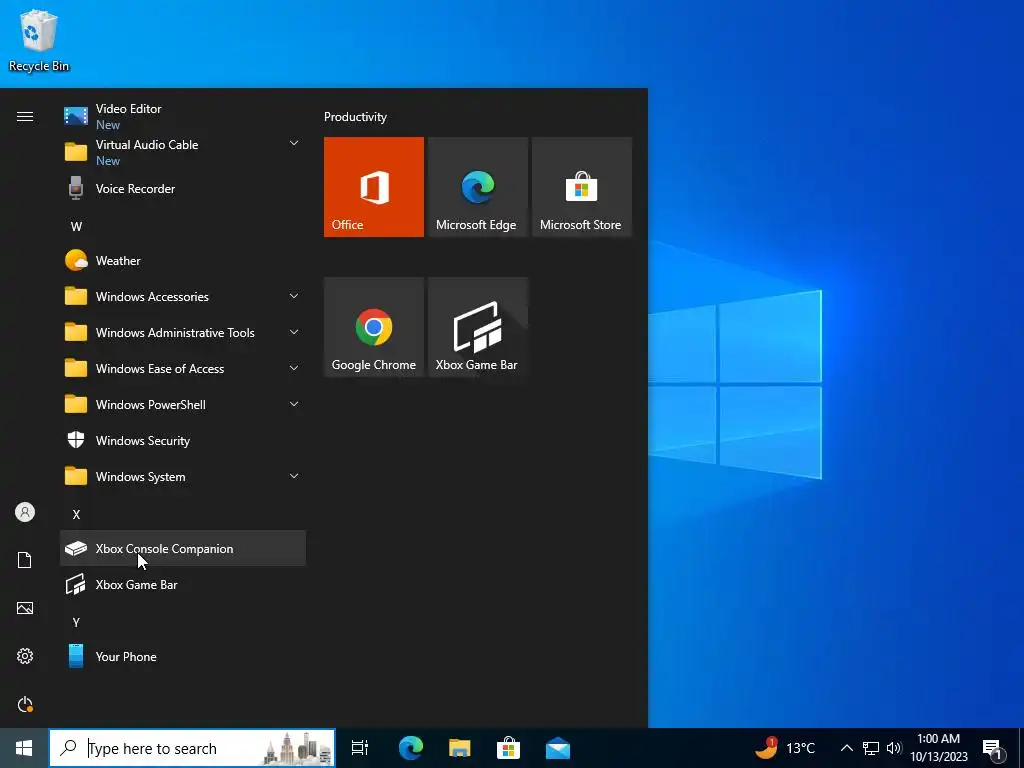Open Documents from Start sidebar

(25, 560)
